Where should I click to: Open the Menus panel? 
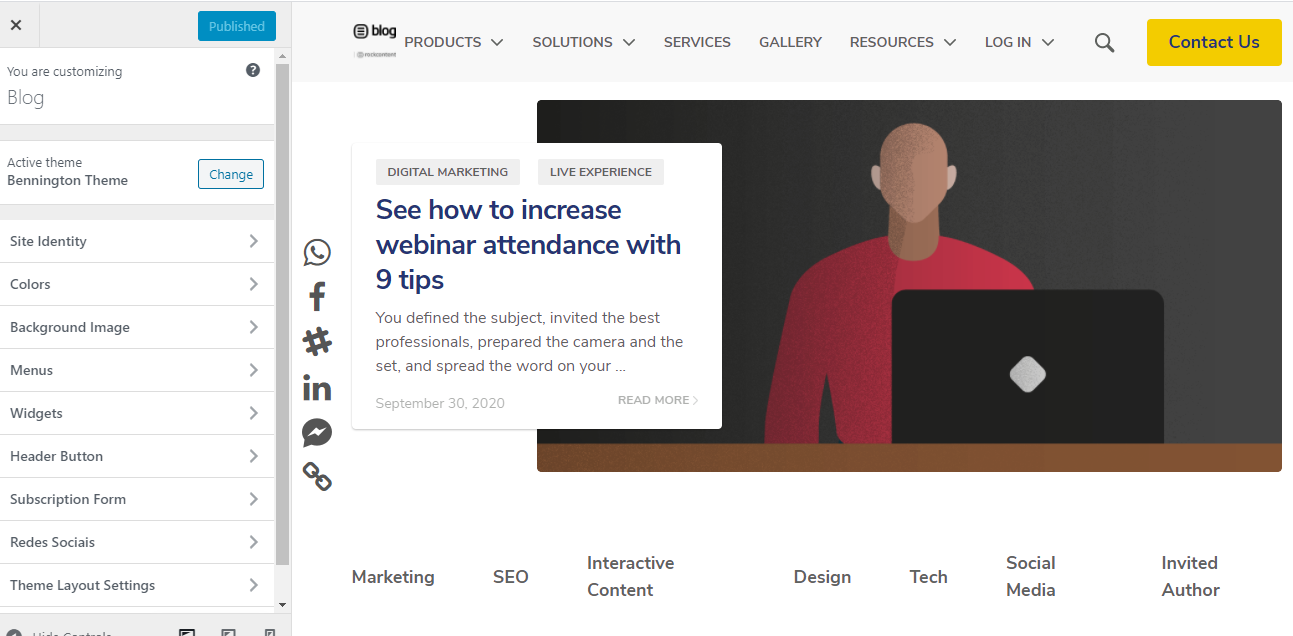point(137,370)
